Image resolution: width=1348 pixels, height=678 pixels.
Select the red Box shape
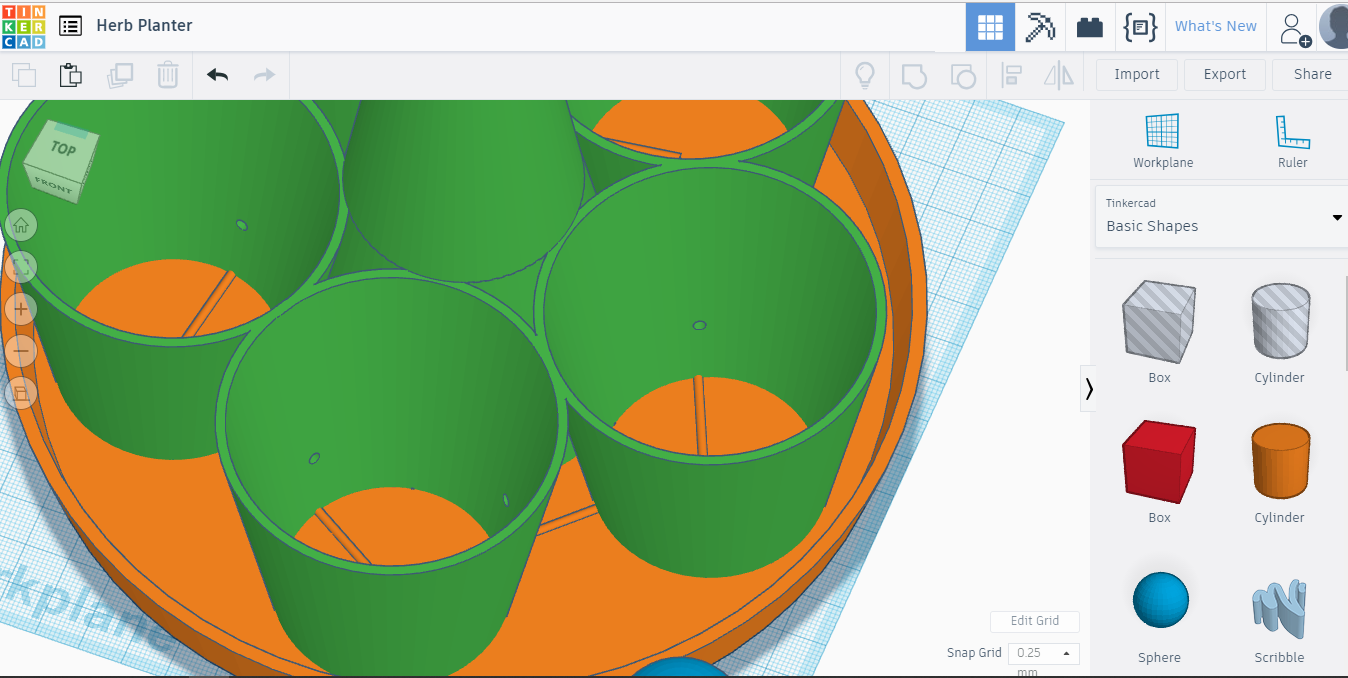1159,462
